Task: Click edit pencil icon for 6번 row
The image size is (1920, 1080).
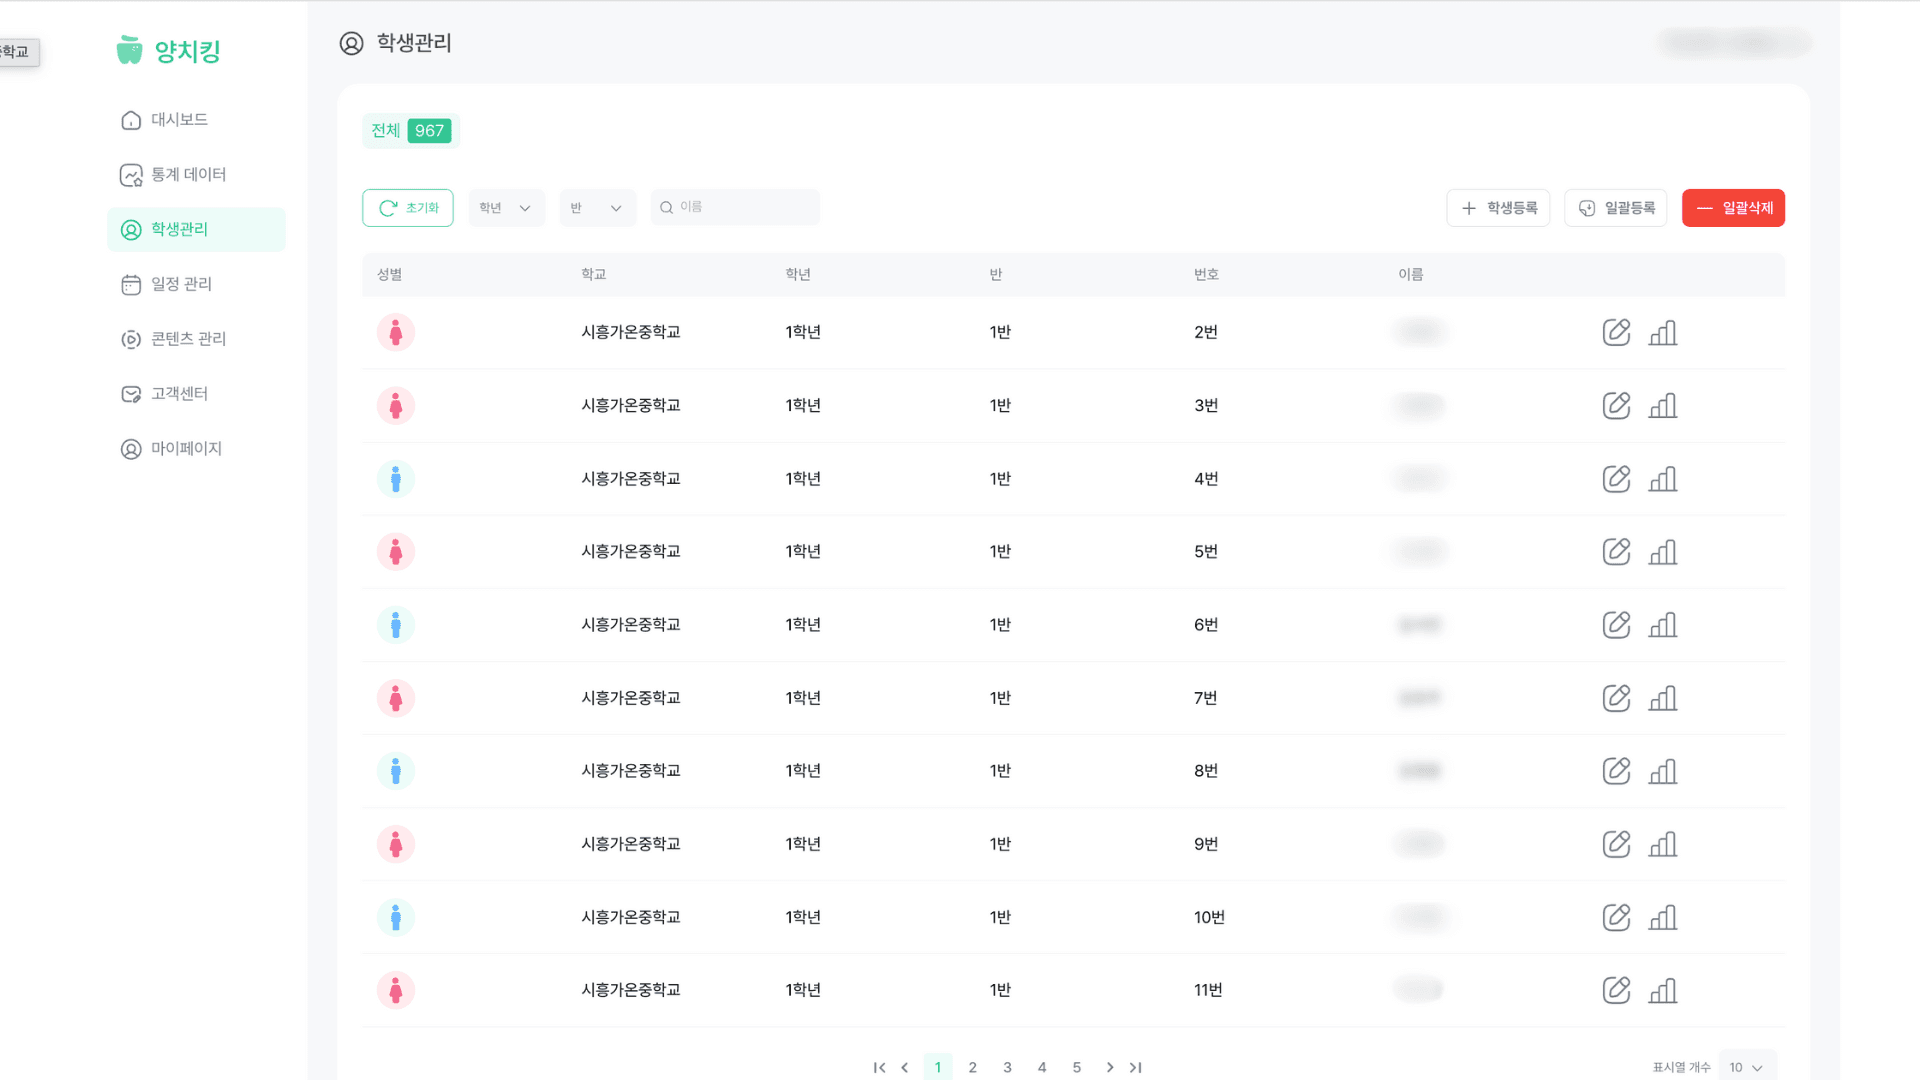Action: (x=1616, y=625)
